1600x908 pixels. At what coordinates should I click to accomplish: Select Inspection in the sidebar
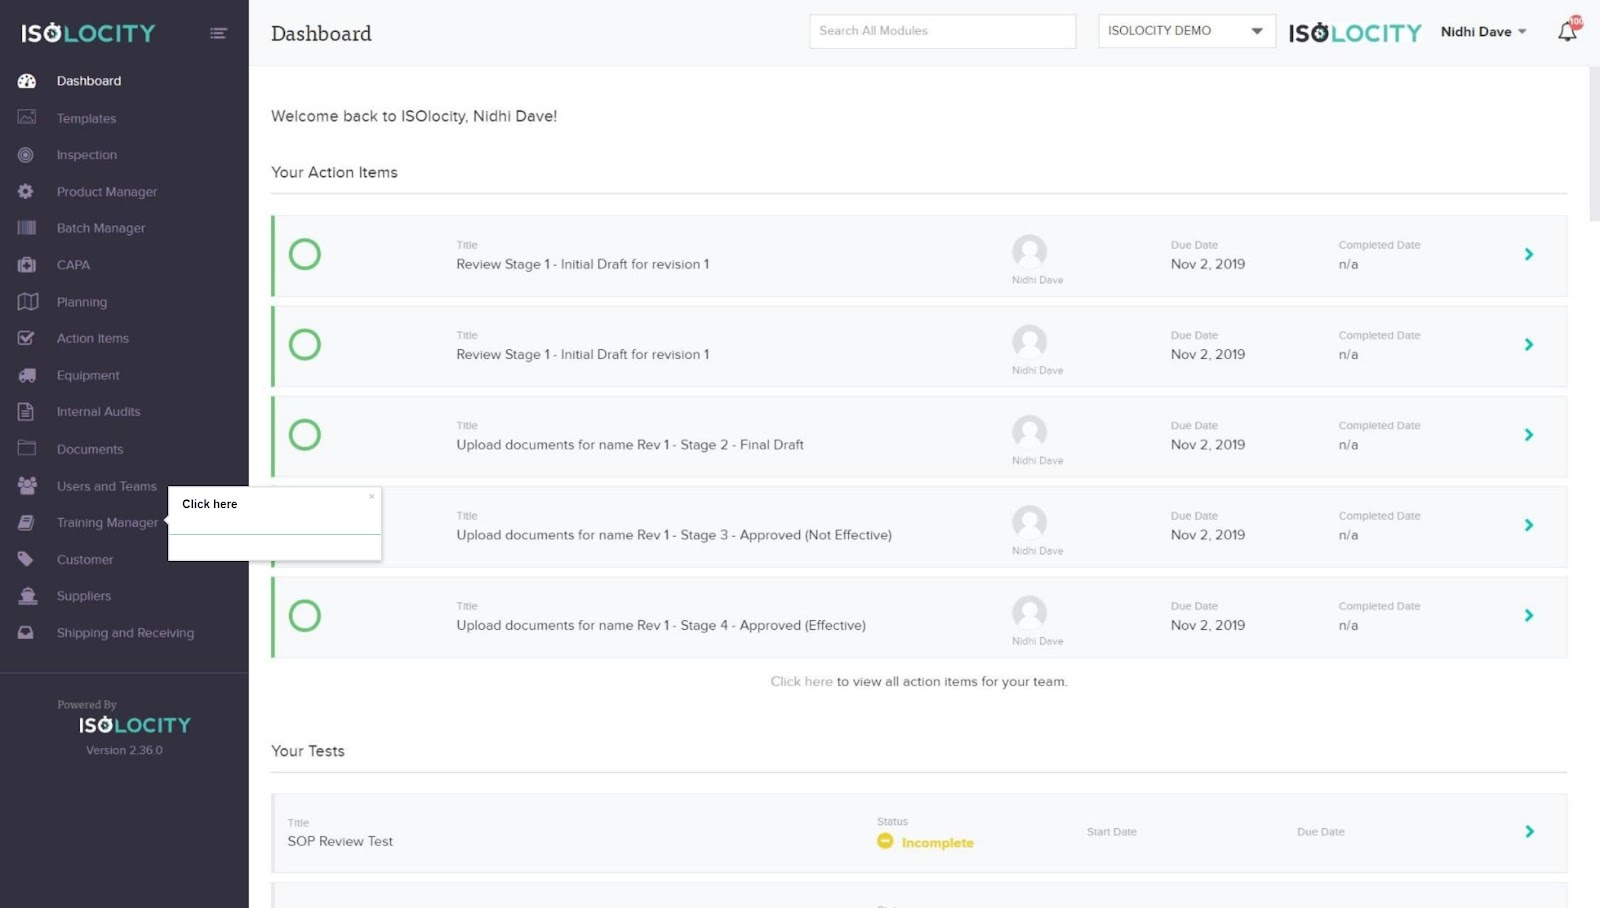(87, 155)
